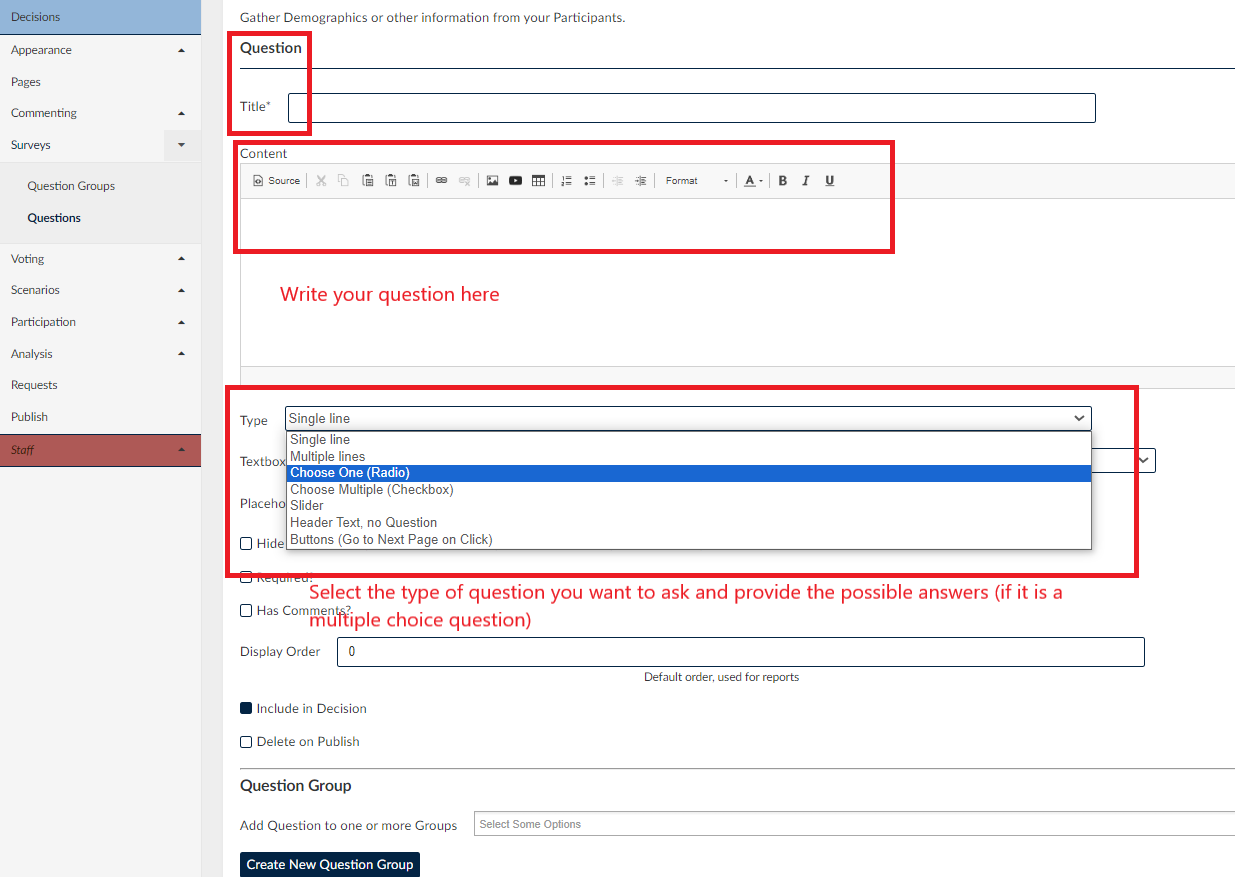Click the embed YouTube video icon

click(x=515, y=181)
